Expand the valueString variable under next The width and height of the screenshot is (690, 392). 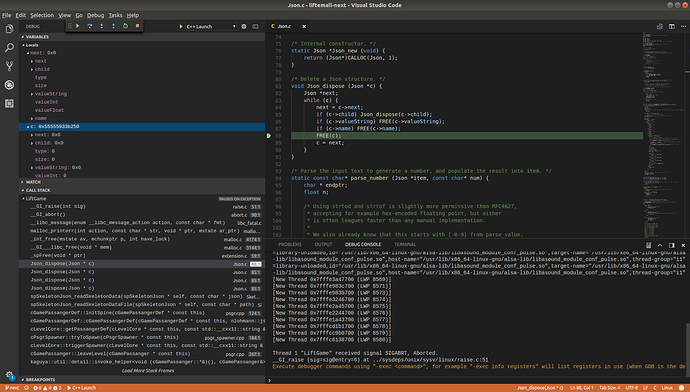point(32,94)
